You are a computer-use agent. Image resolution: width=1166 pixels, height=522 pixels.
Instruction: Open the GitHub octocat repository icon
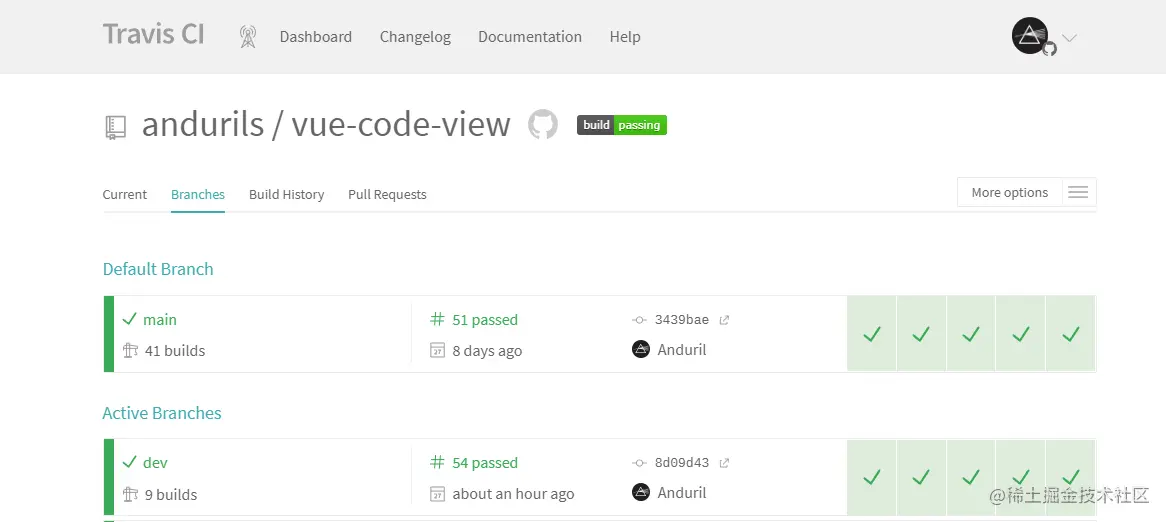(x=543, y=124)
